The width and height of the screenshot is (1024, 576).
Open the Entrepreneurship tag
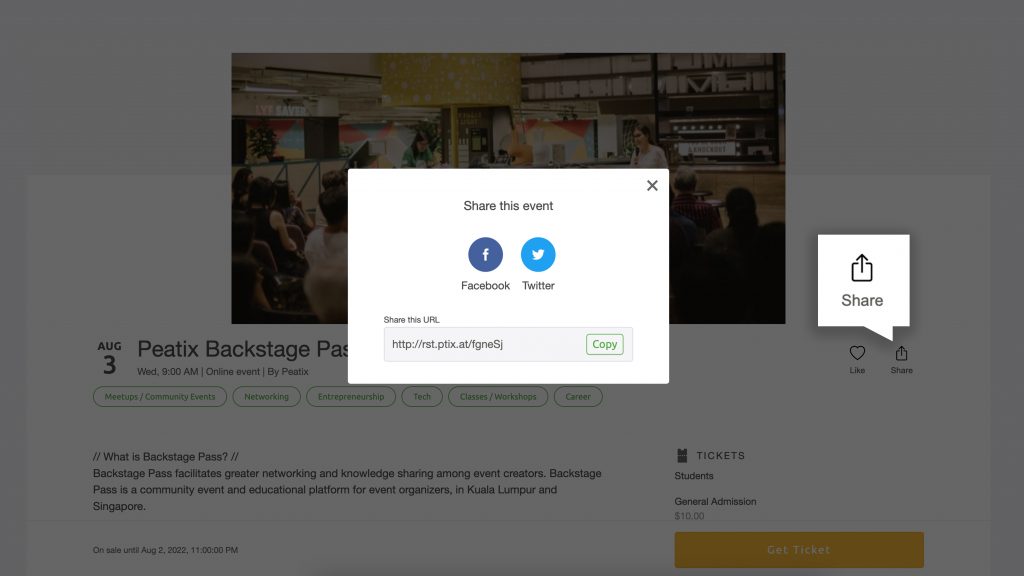[x=351, y=396]
